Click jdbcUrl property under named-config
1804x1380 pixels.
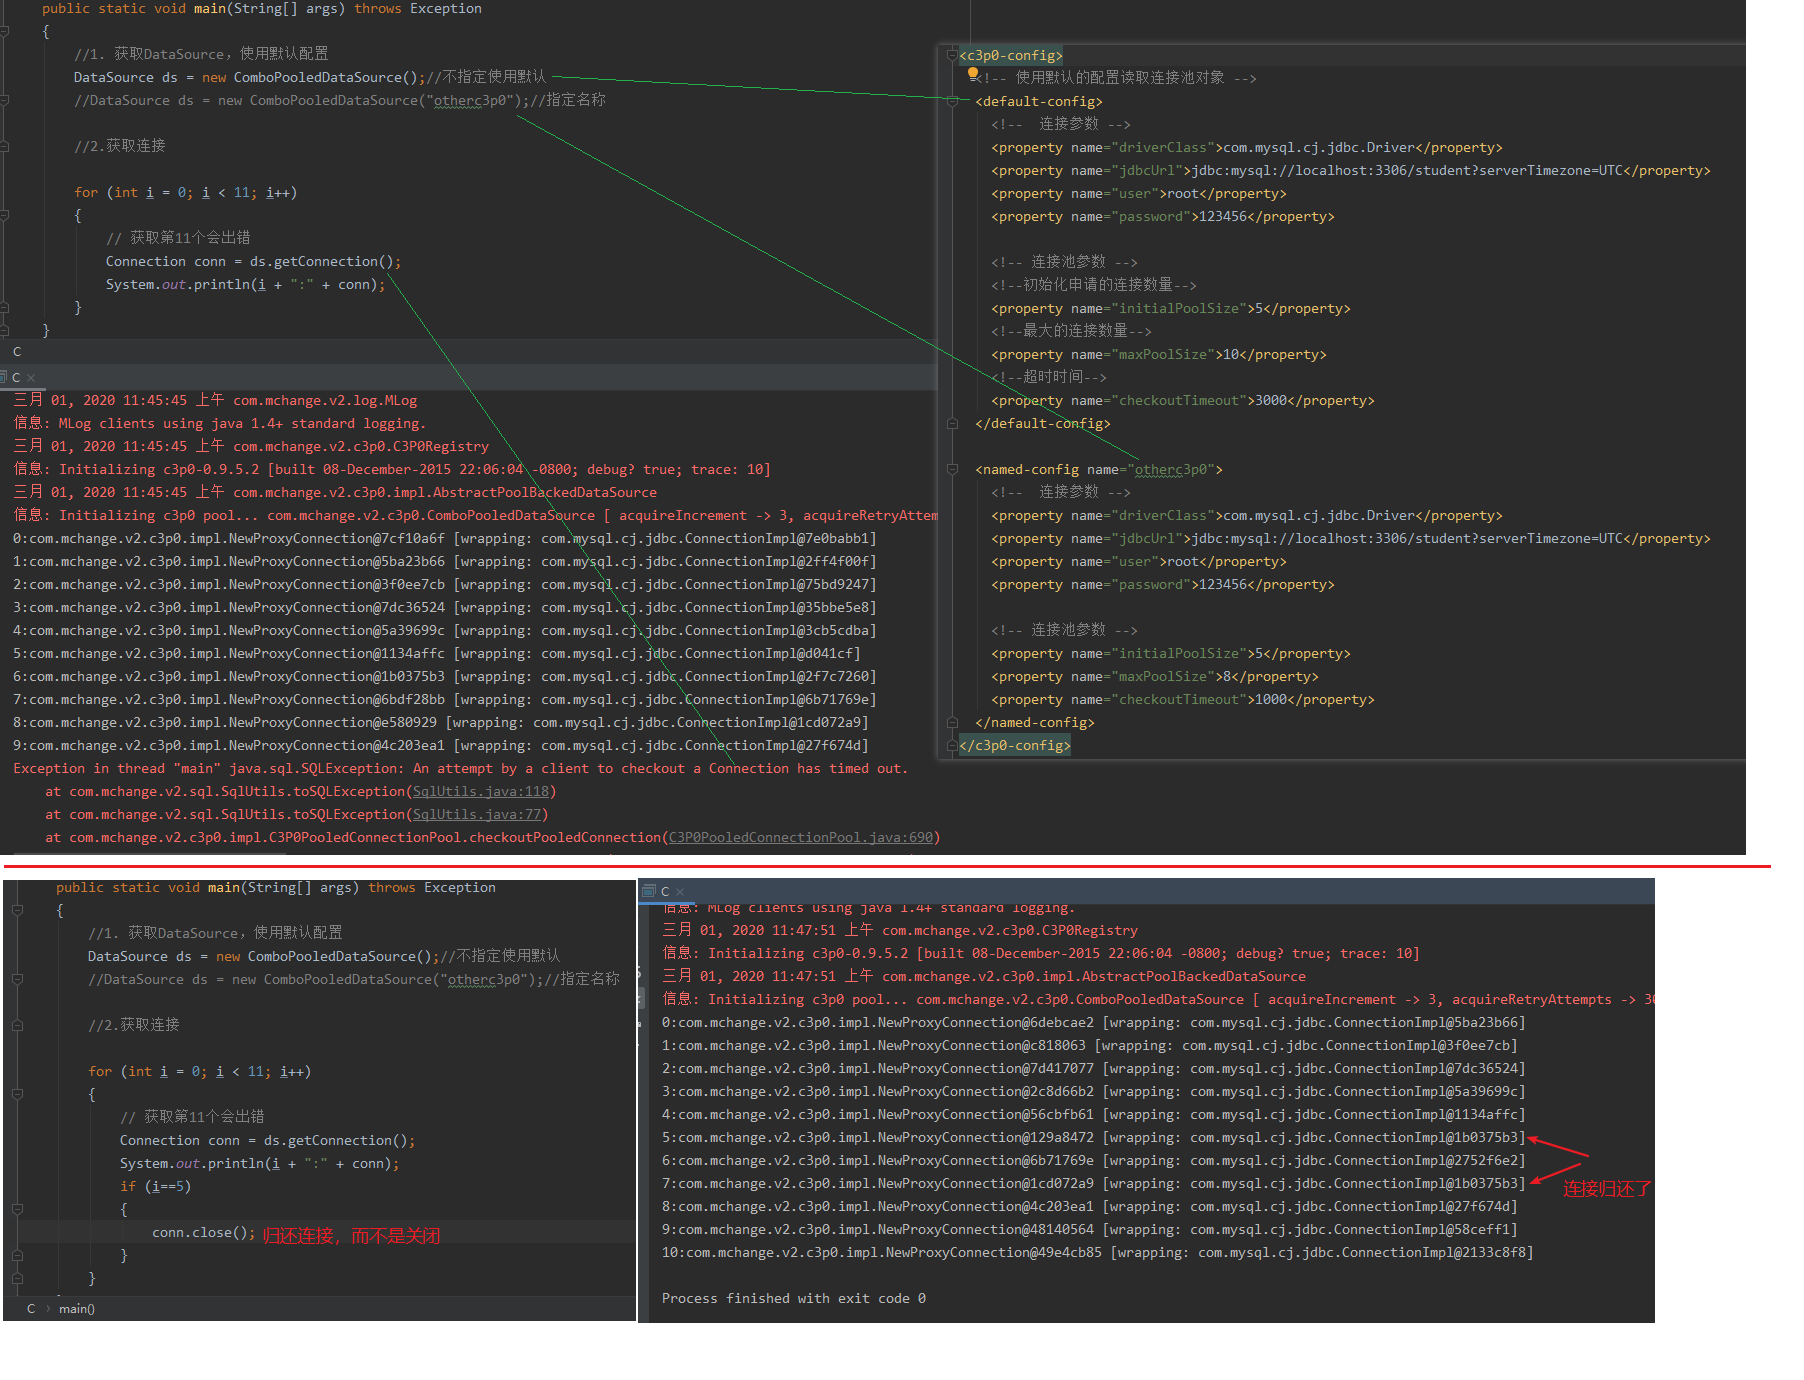(x=1351, y=538)
